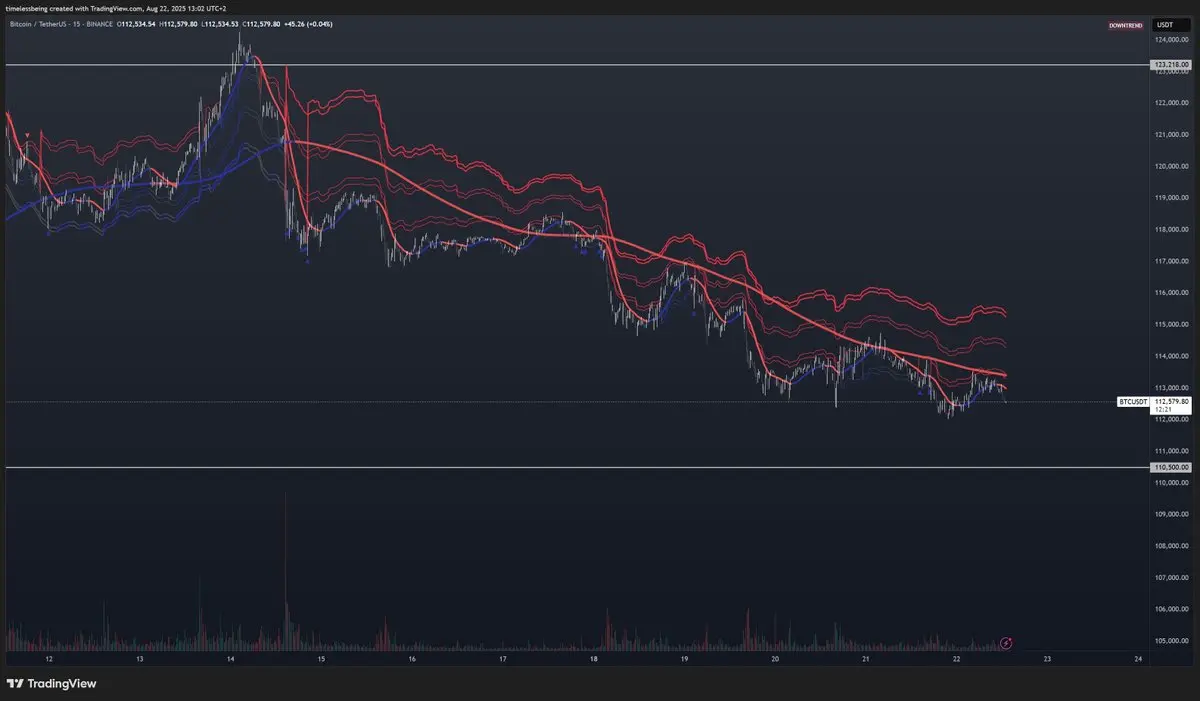Click the current price label 112,579.80 on the price axis

click(1171, 401)
